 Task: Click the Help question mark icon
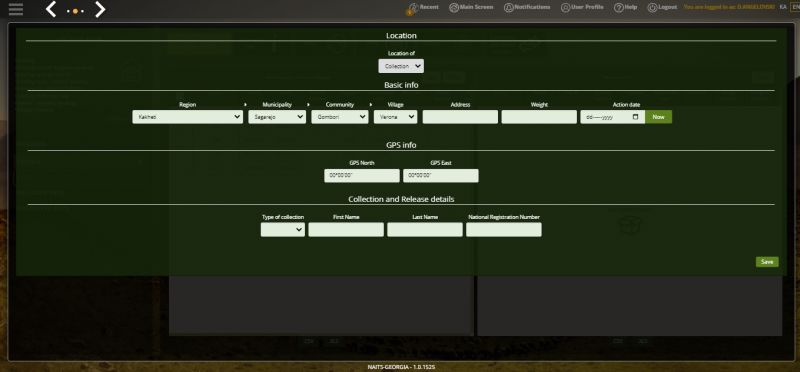click(x=618, y=8)
